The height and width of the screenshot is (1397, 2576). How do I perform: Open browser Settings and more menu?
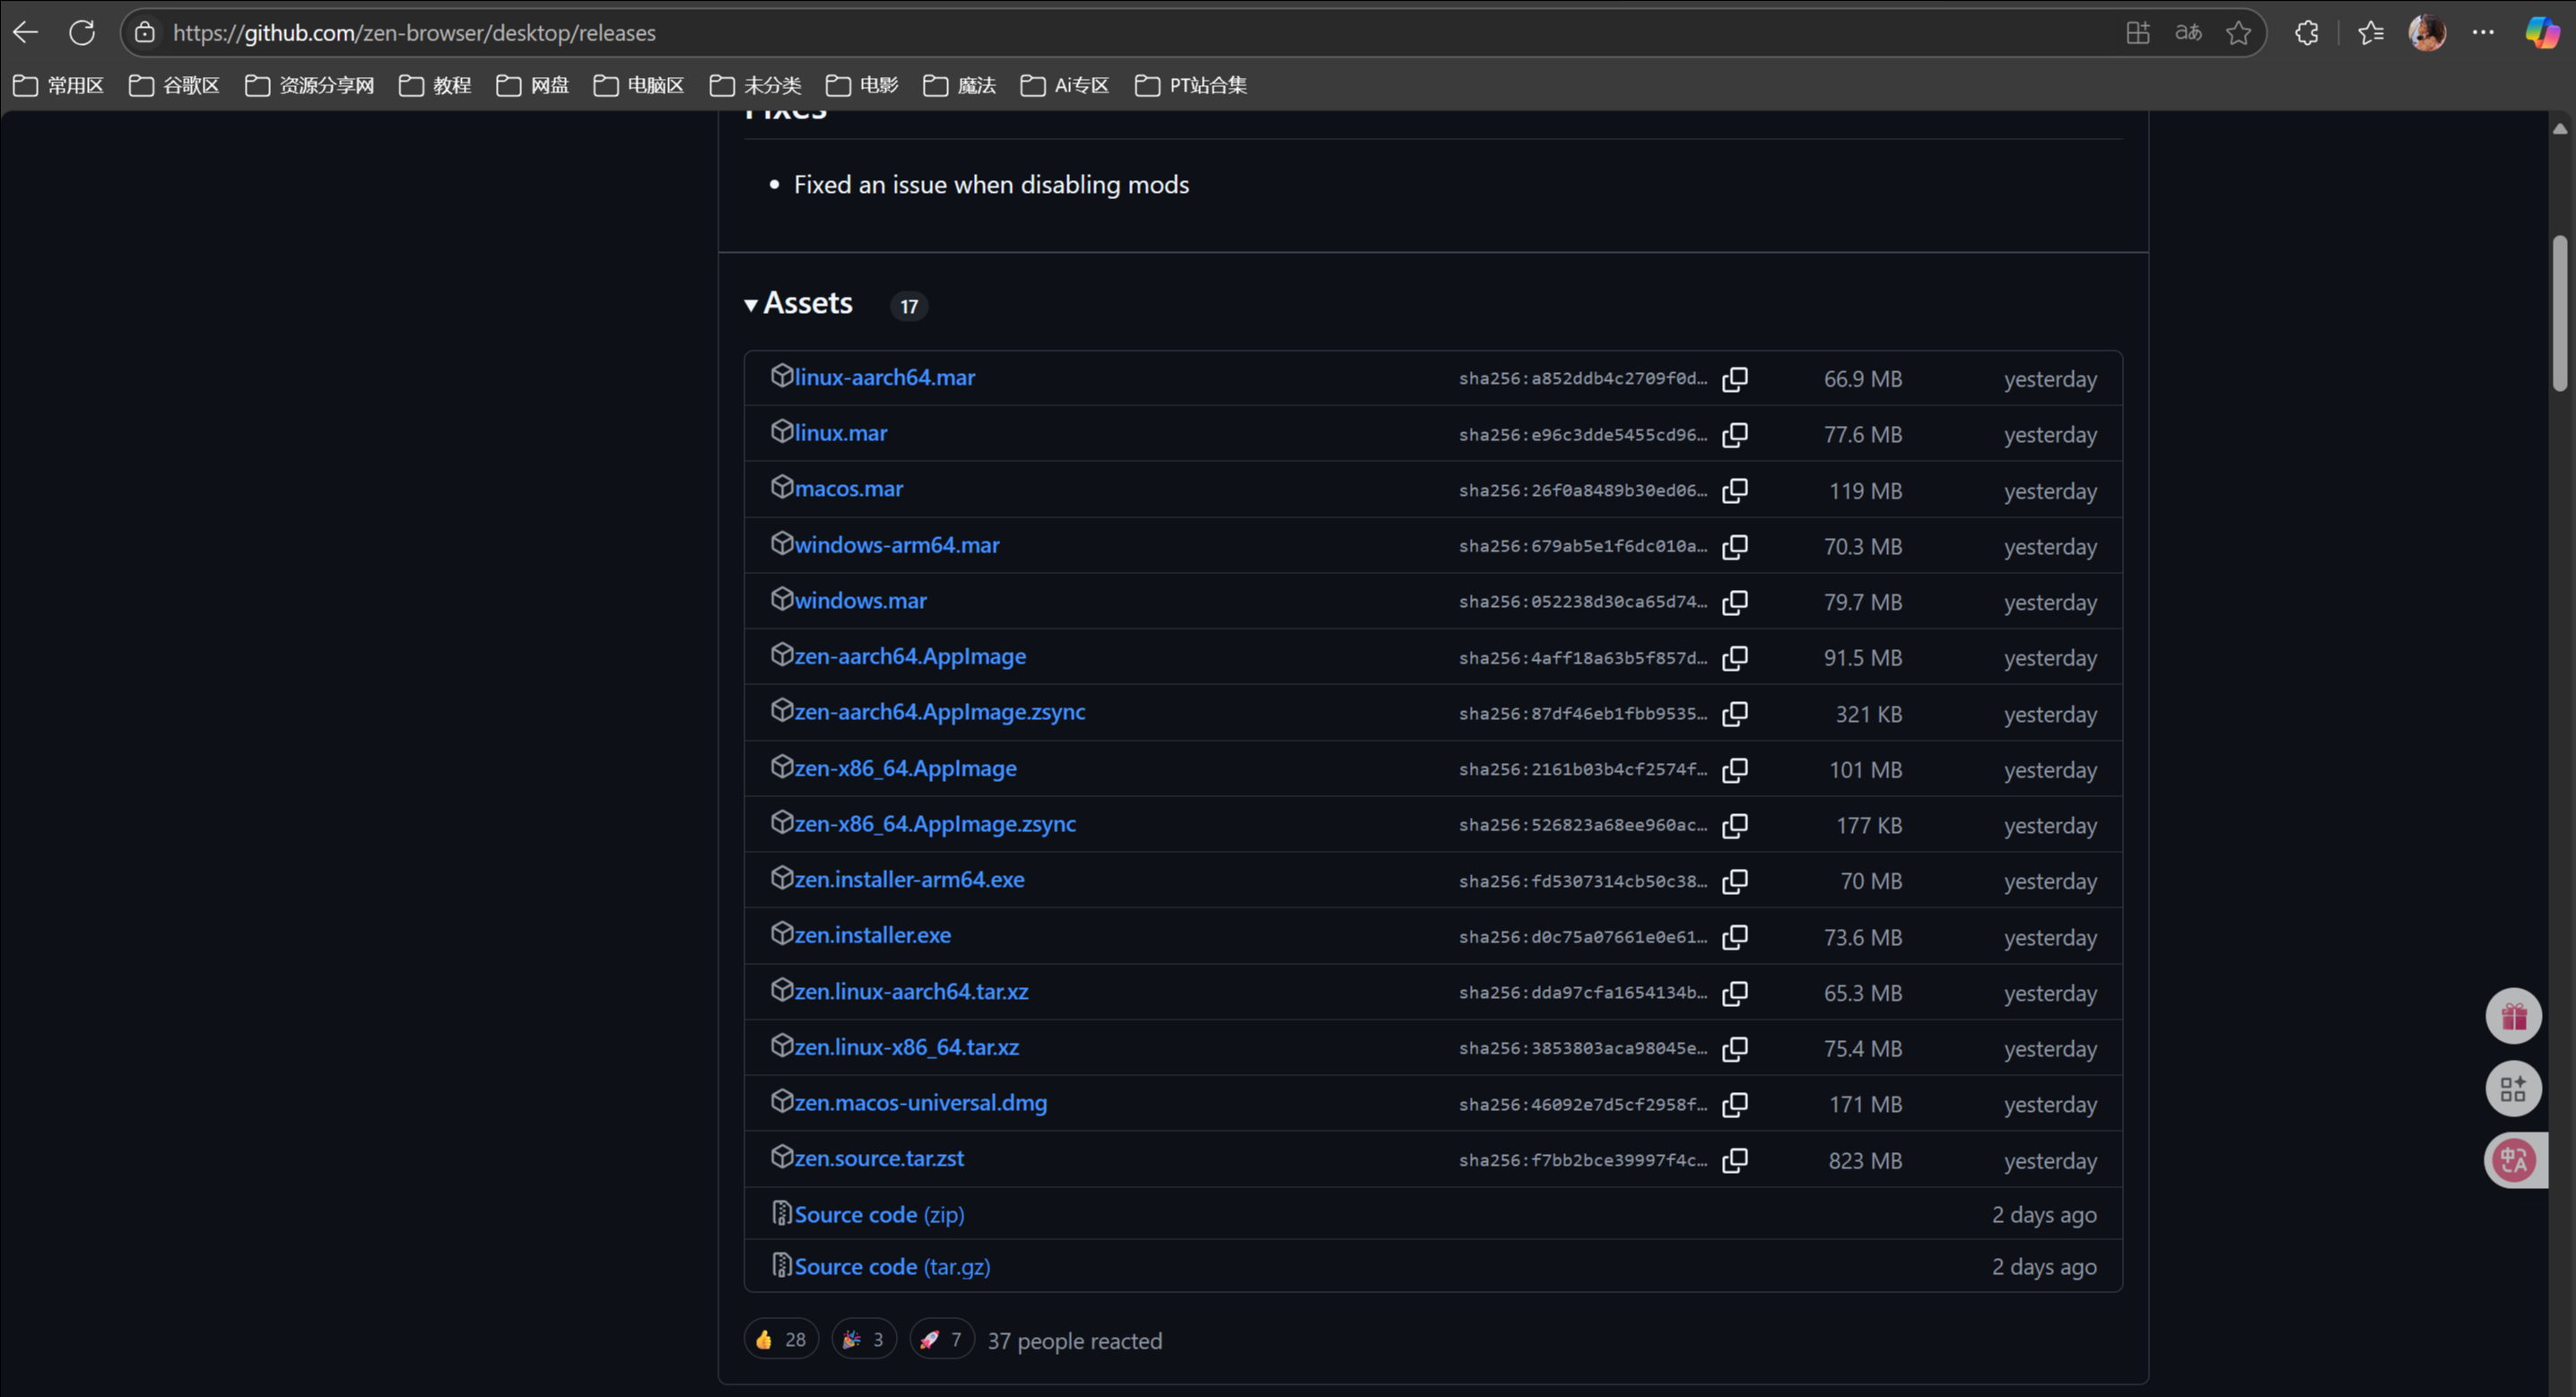click(2483, 33)
